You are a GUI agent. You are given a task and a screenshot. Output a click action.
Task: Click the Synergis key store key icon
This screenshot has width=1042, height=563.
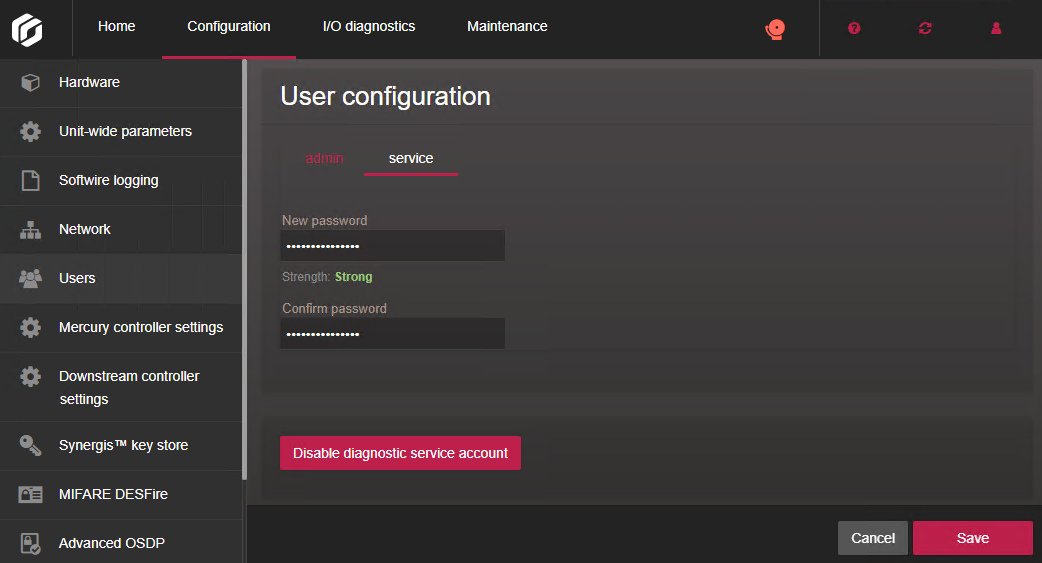[x=30, y=445]
